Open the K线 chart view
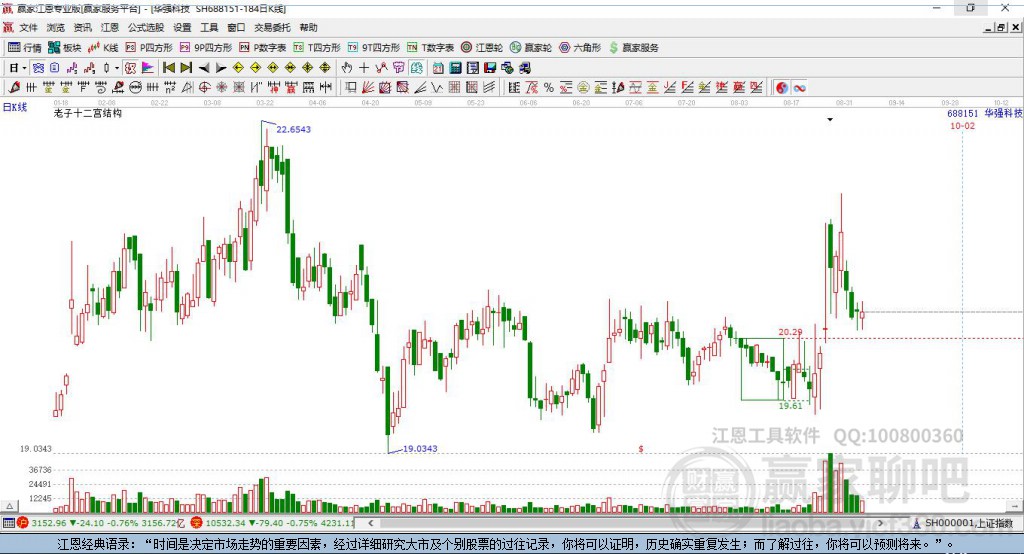 [x=103, y=48]
